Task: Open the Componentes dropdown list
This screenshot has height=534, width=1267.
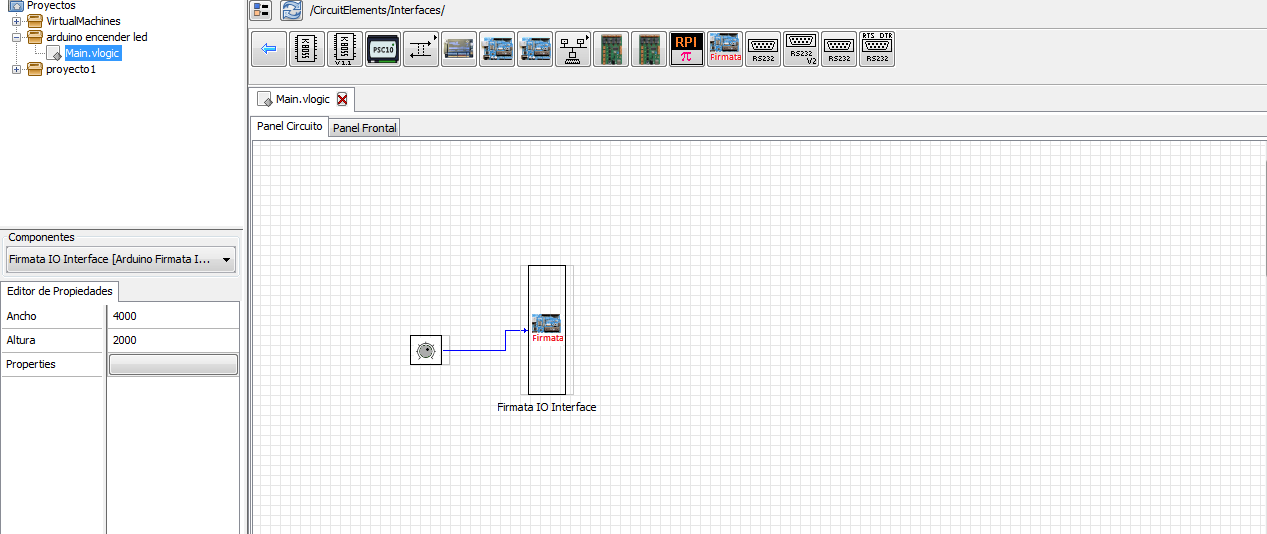Action: click(x=121, y=260)
